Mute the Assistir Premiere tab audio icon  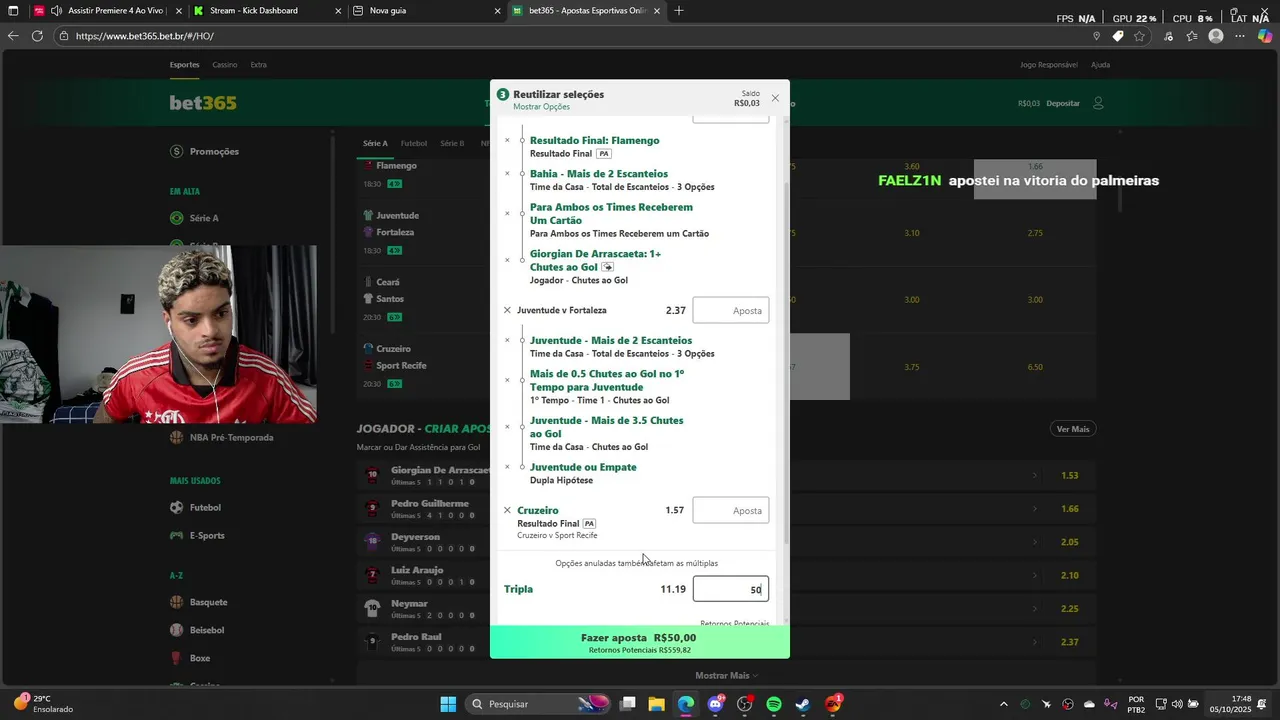click(x=56, y=11)
